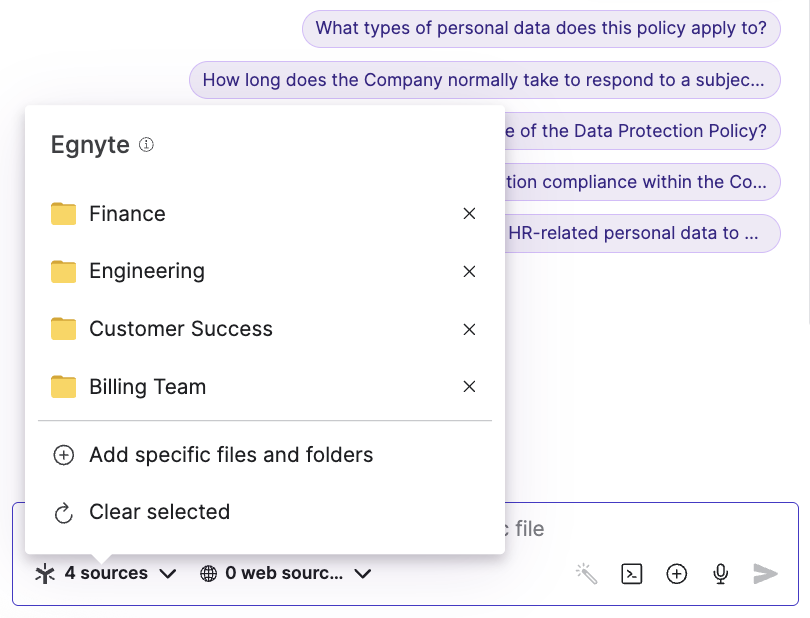Click the circled plus attach icon
This screenshot has width=810, height=618.
click(677, 573)
